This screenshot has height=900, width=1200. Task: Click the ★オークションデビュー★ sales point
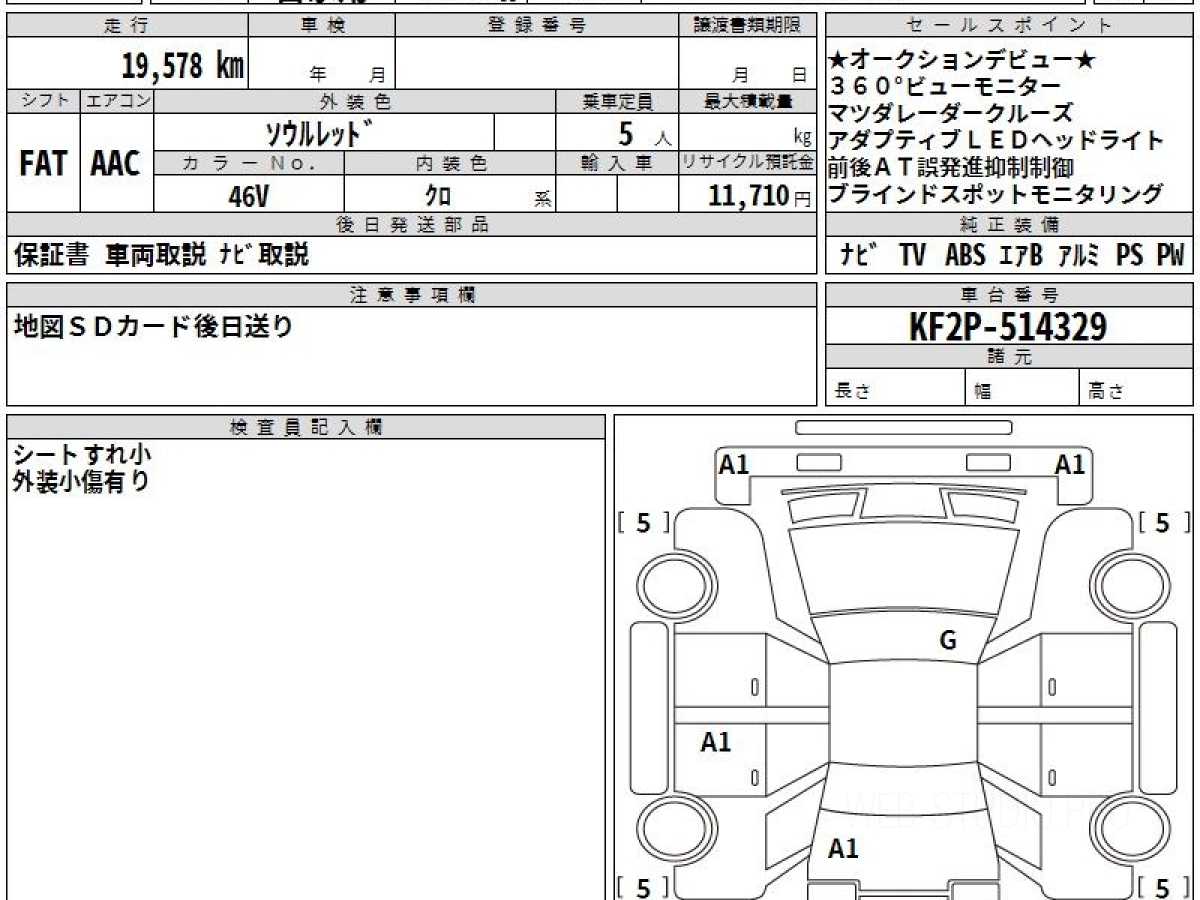coord(963,60)
